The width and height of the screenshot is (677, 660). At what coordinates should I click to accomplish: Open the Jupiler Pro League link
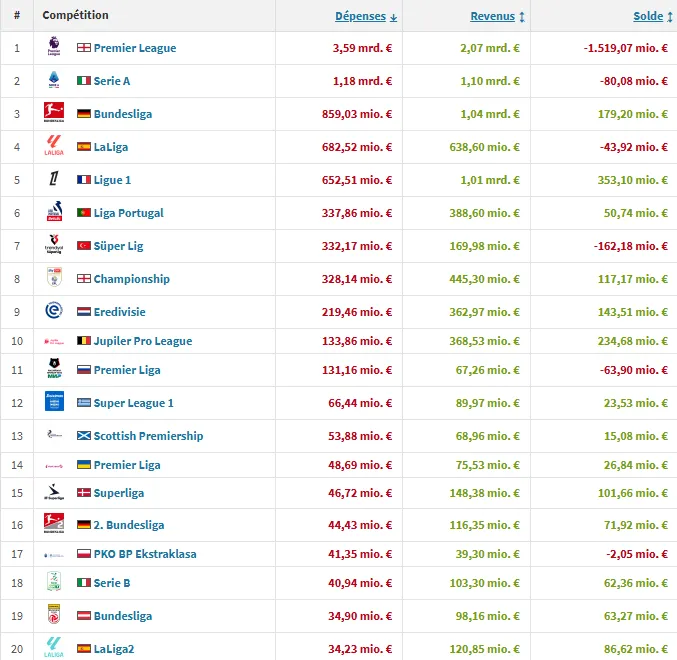[142, 341]
